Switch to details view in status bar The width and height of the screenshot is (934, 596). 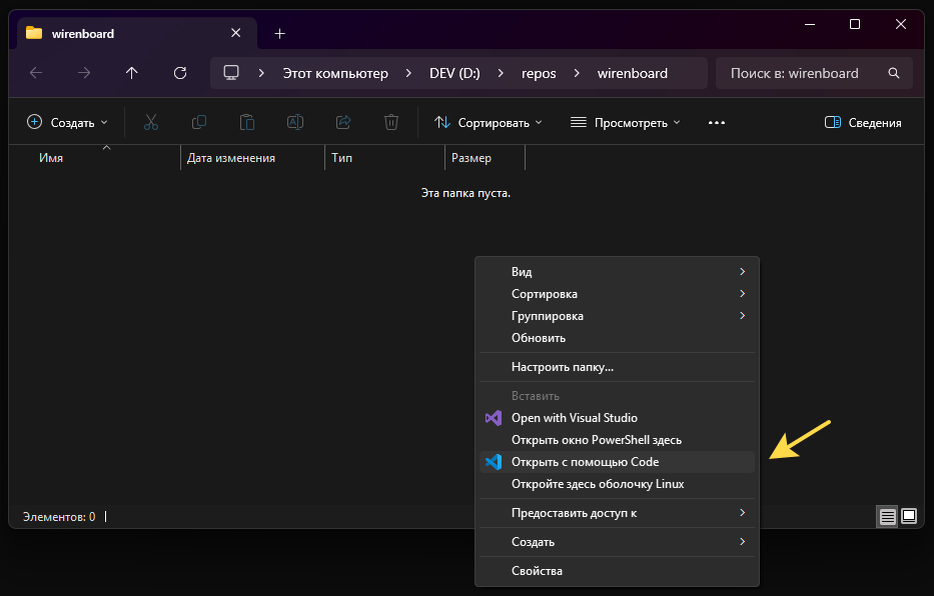(888, 516)
